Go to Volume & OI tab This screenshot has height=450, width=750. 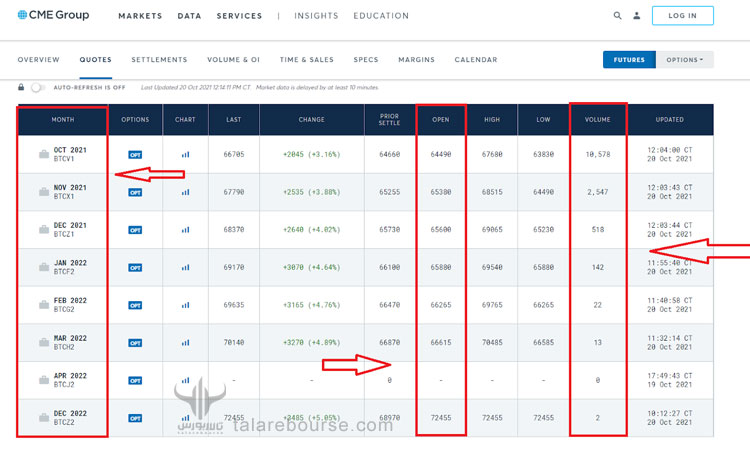click(233, 60)
